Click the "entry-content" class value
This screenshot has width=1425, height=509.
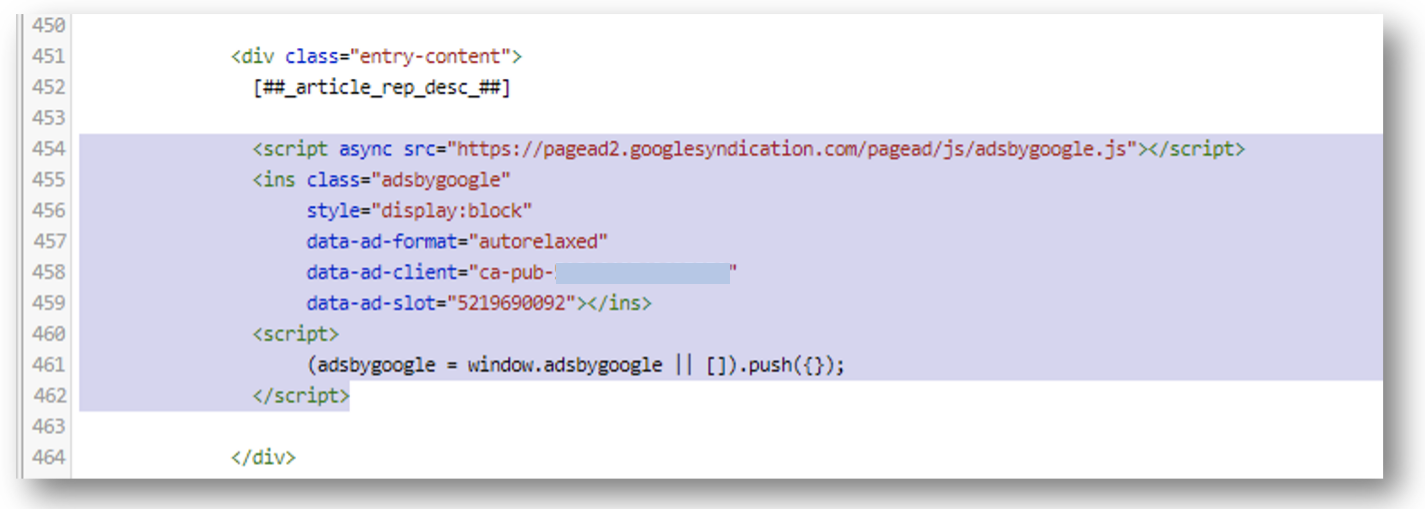click(x=429, y=56)
